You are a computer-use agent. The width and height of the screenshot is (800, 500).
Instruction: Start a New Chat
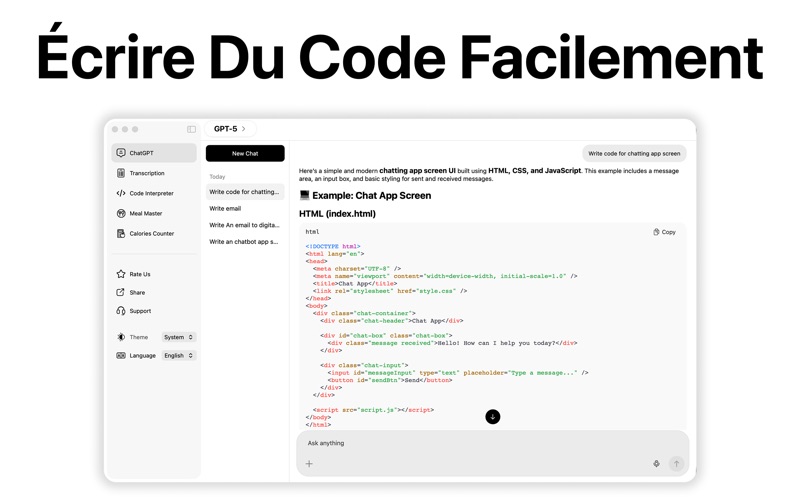pyautogui.click(x=245, y=153)
